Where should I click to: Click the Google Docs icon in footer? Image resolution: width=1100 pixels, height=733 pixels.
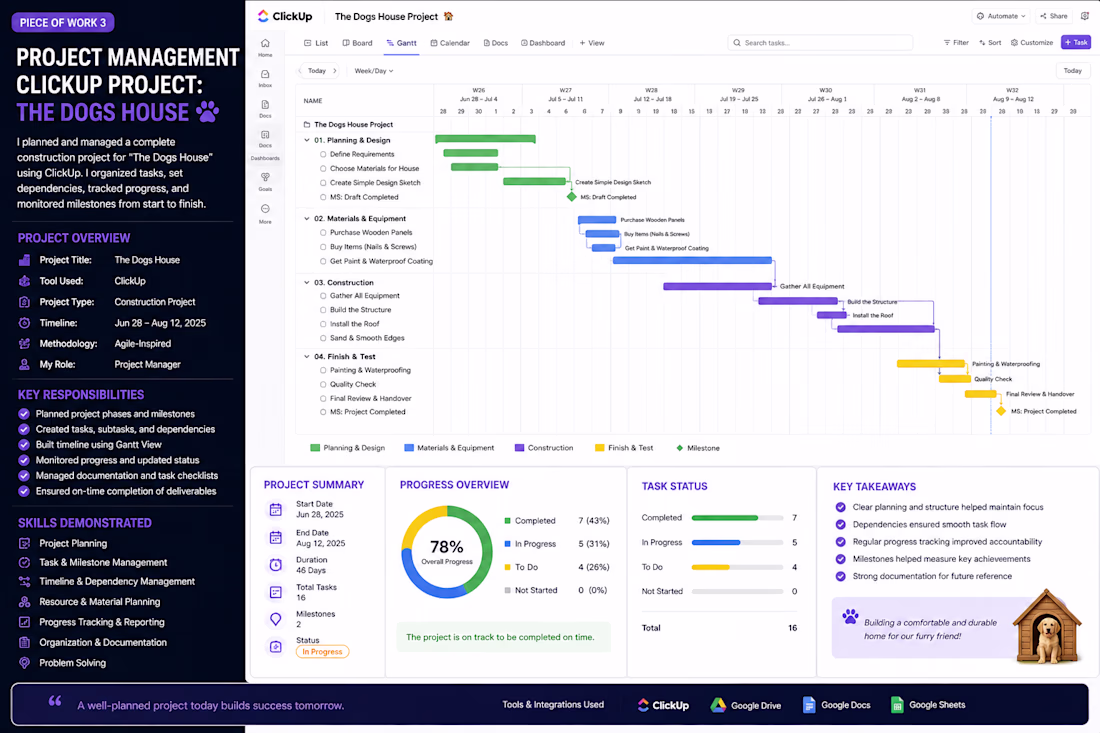tap(809, 705)
